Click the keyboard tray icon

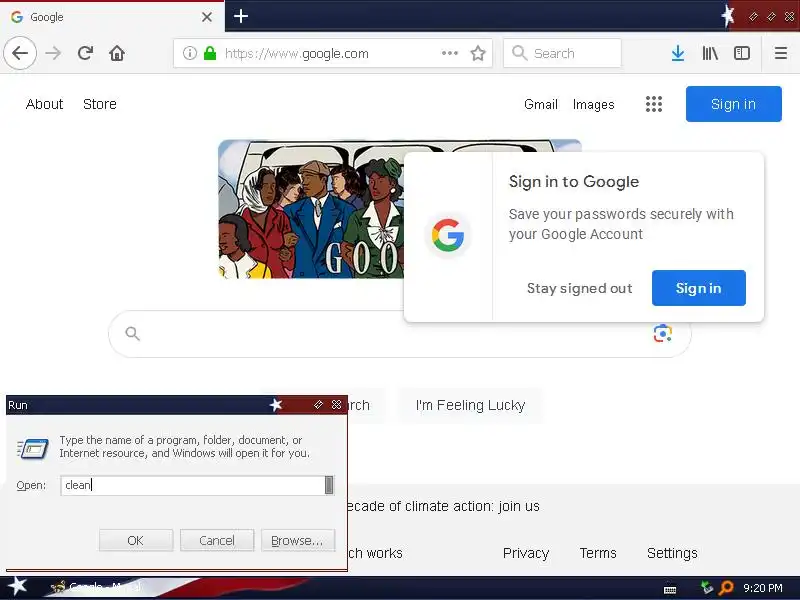(670, 589)
